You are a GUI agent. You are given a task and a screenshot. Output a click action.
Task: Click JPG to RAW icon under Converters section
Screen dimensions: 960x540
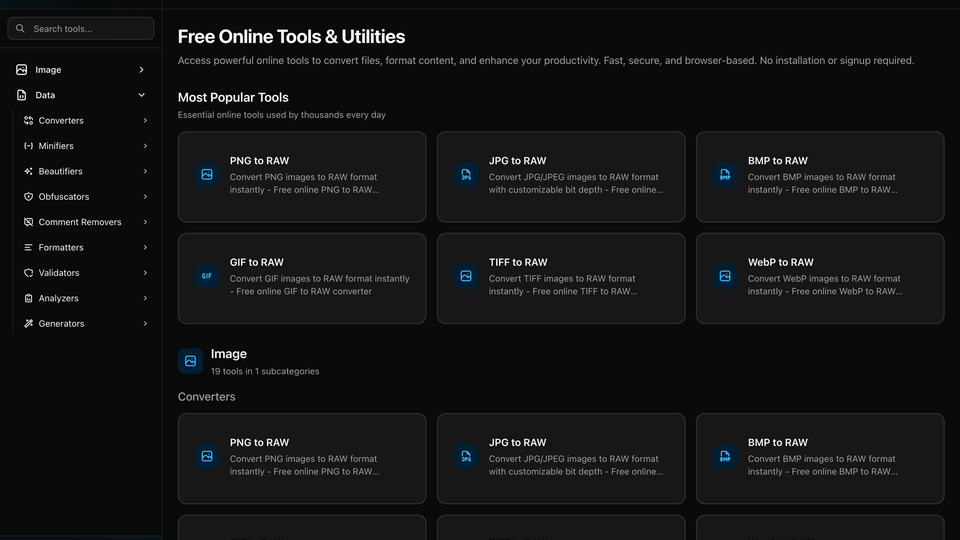coord(466,456)
